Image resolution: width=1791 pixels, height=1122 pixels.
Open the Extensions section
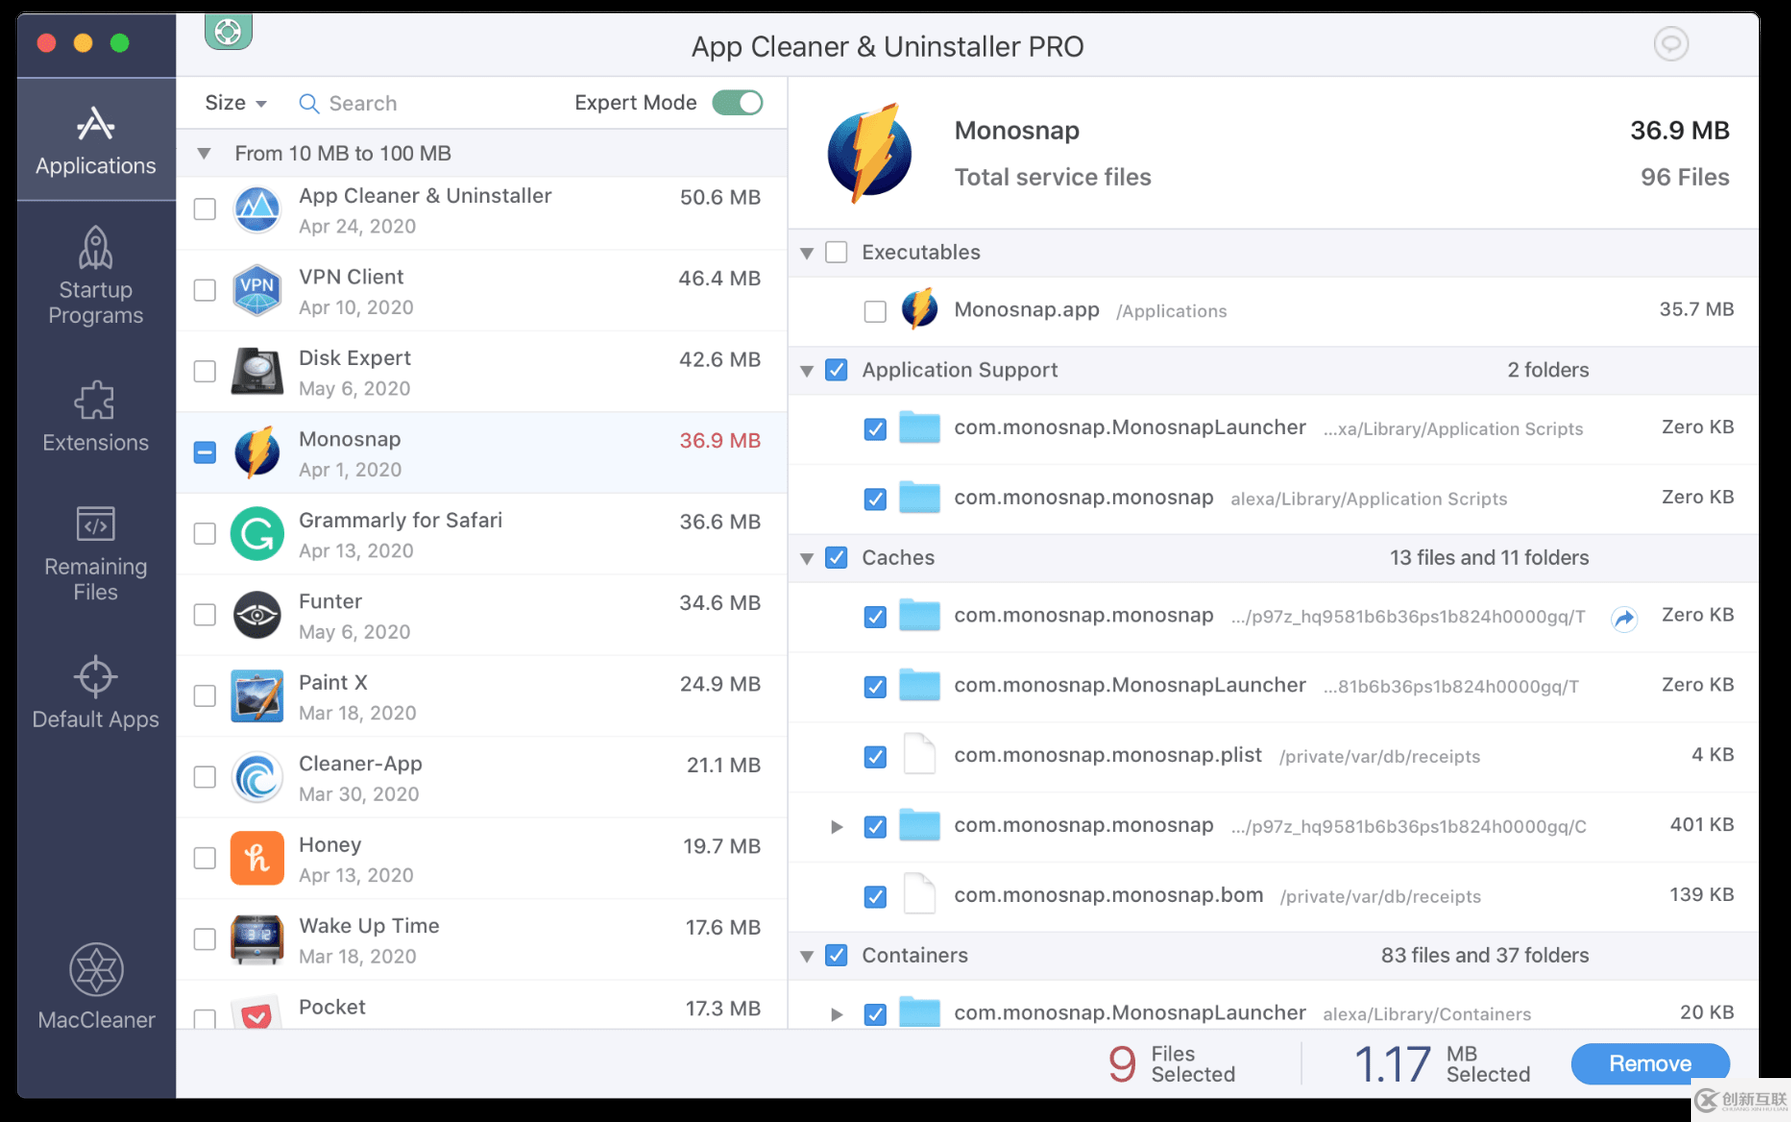(x=95, y=417)
